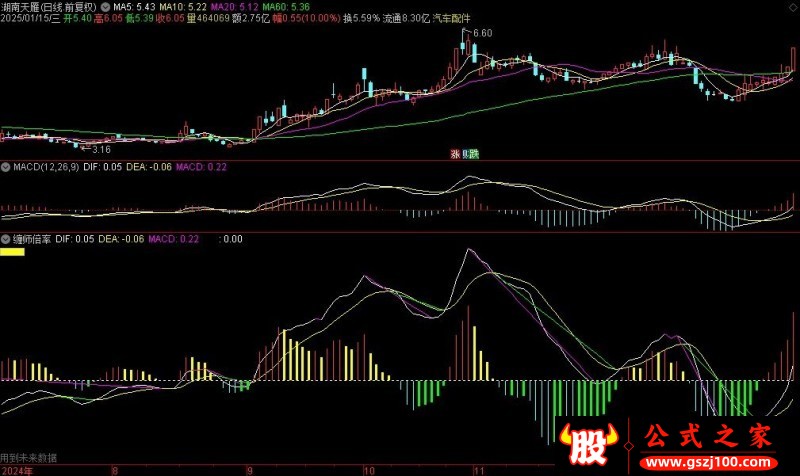Click the MA60: 5.36 green label
This screenshot has height=476, width=800.
click(286, 7)
